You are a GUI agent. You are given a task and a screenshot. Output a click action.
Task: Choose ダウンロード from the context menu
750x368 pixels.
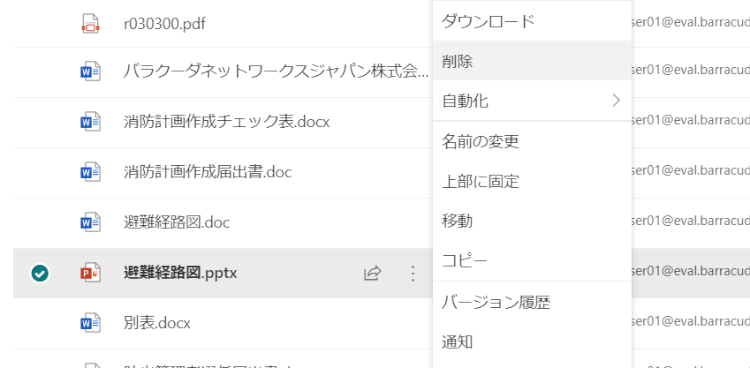coord(532,21)
